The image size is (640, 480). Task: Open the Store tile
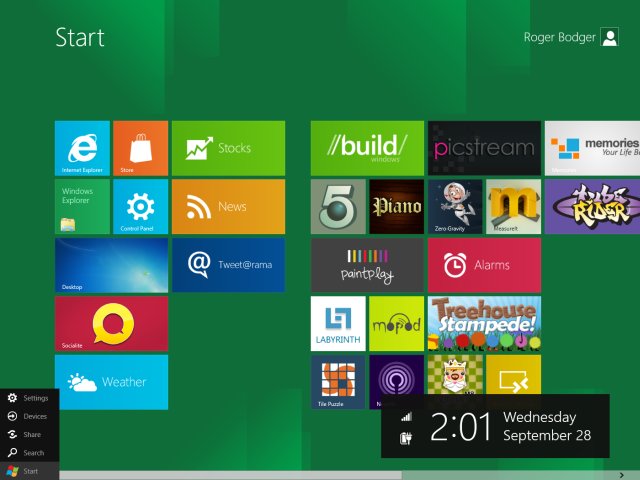140,148
